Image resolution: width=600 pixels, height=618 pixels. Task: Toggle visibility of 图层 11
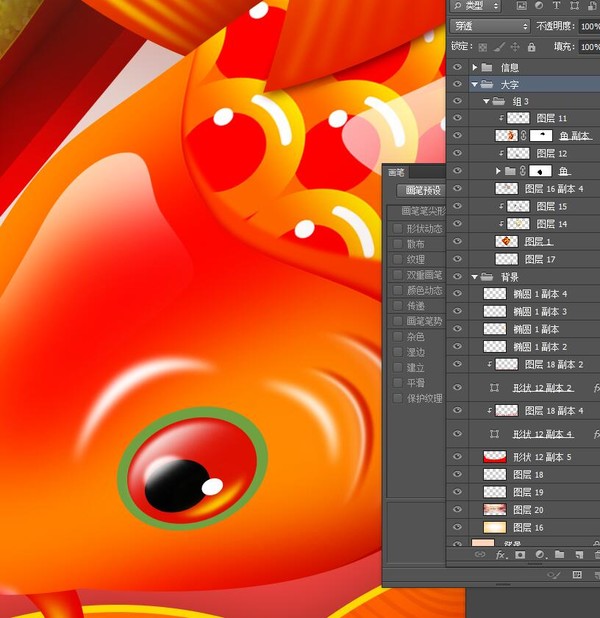coord(457,117)
